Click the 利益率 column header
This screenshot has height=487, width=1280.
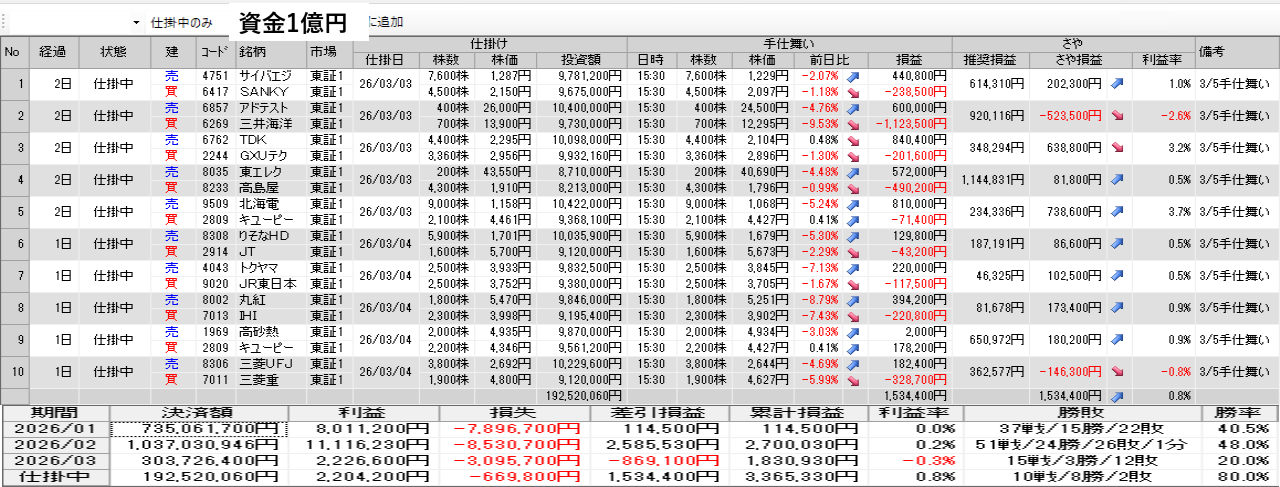1161,60
